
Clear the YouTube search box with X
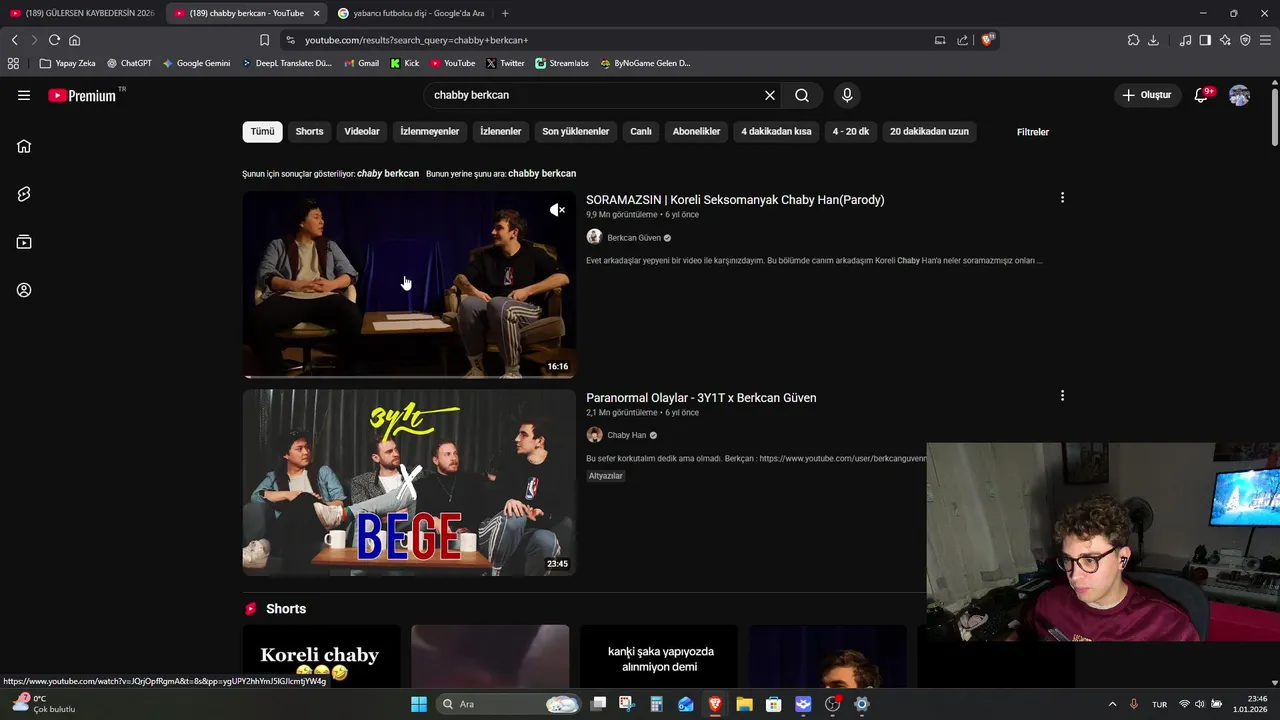(x=770, y=95)
